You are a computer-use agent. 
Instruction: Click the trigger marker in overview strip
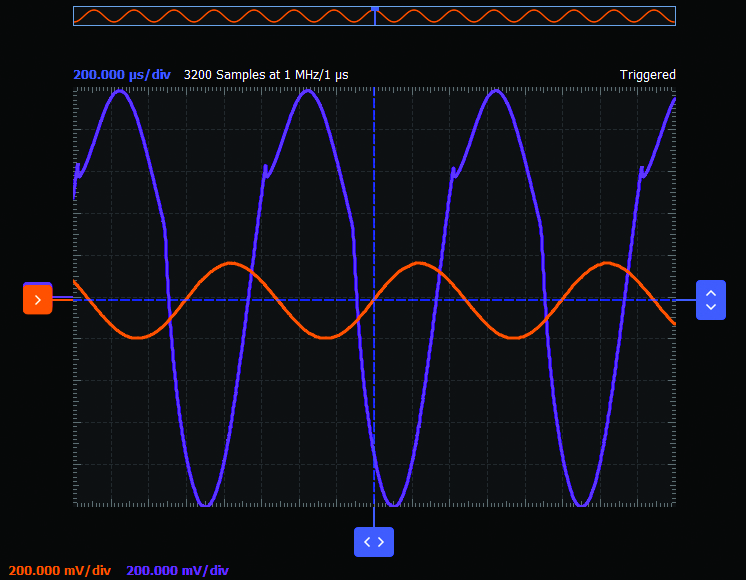point(375,9)
